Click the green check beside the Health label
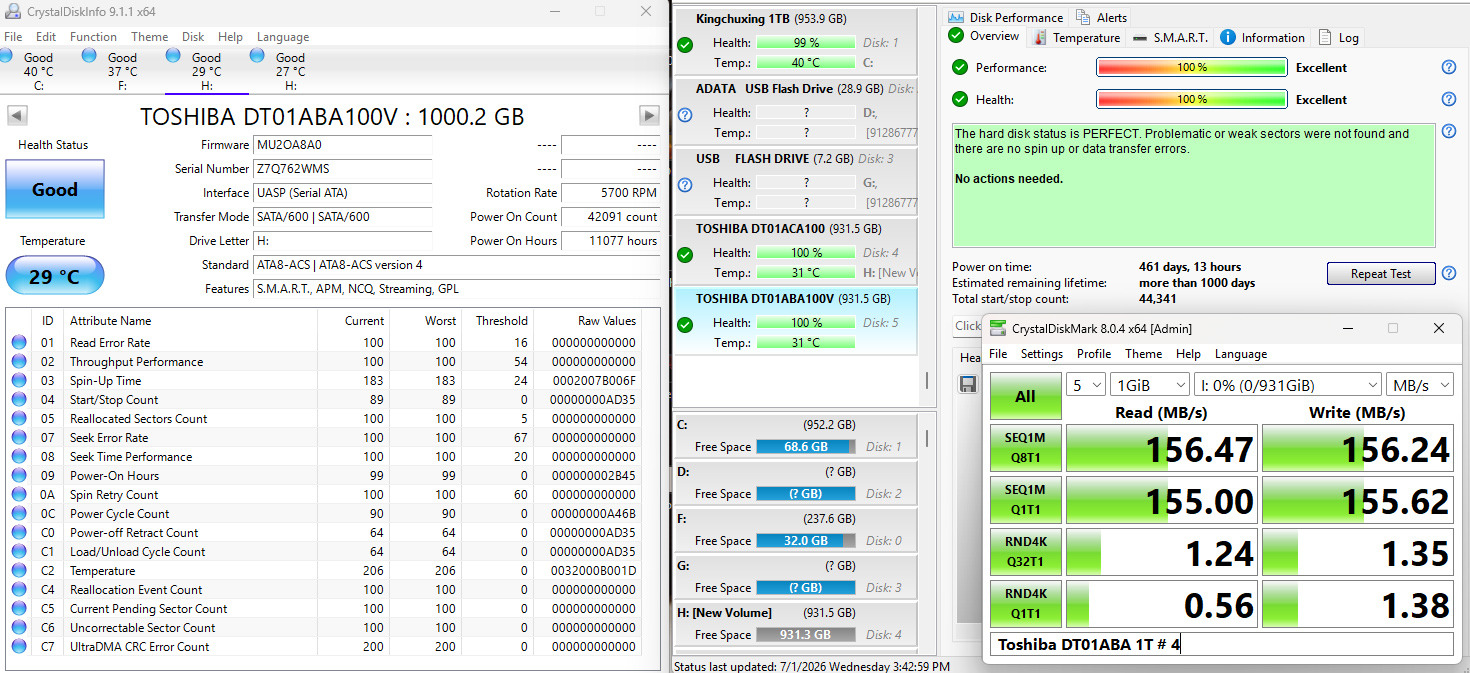Screen dimensions: 1470x673 coord(960,99)
